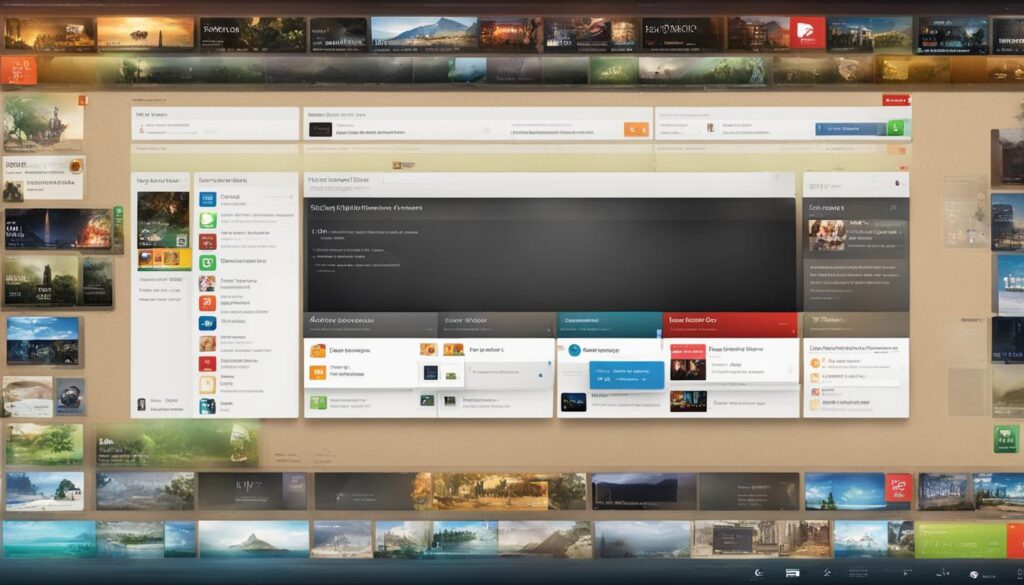Toggle the small blue marker on highlighted card row
This screenshot has width=1024, height=585.
(540, 375)
